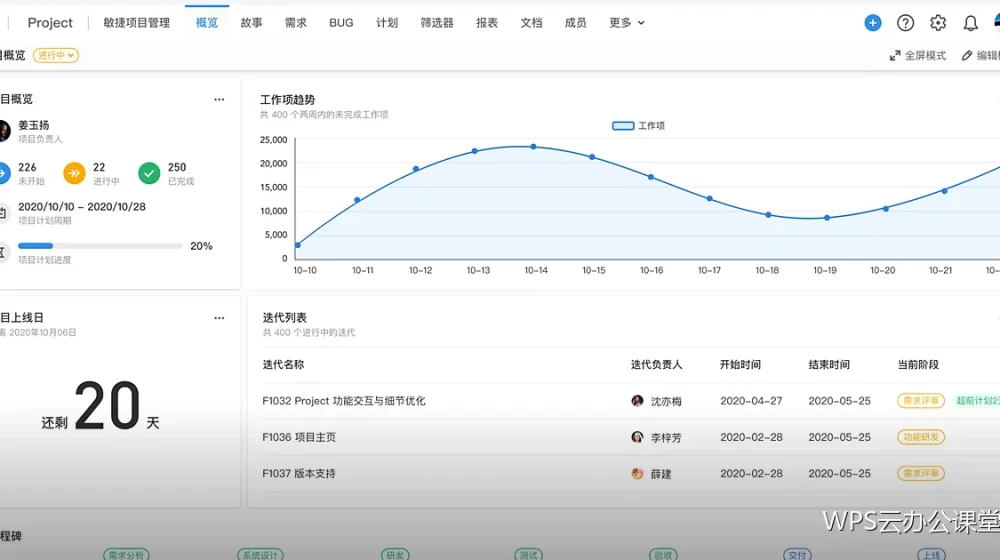Viewport: 1000px width, 560px height.
Task: Click the green completed check icon
Action: 149,173
